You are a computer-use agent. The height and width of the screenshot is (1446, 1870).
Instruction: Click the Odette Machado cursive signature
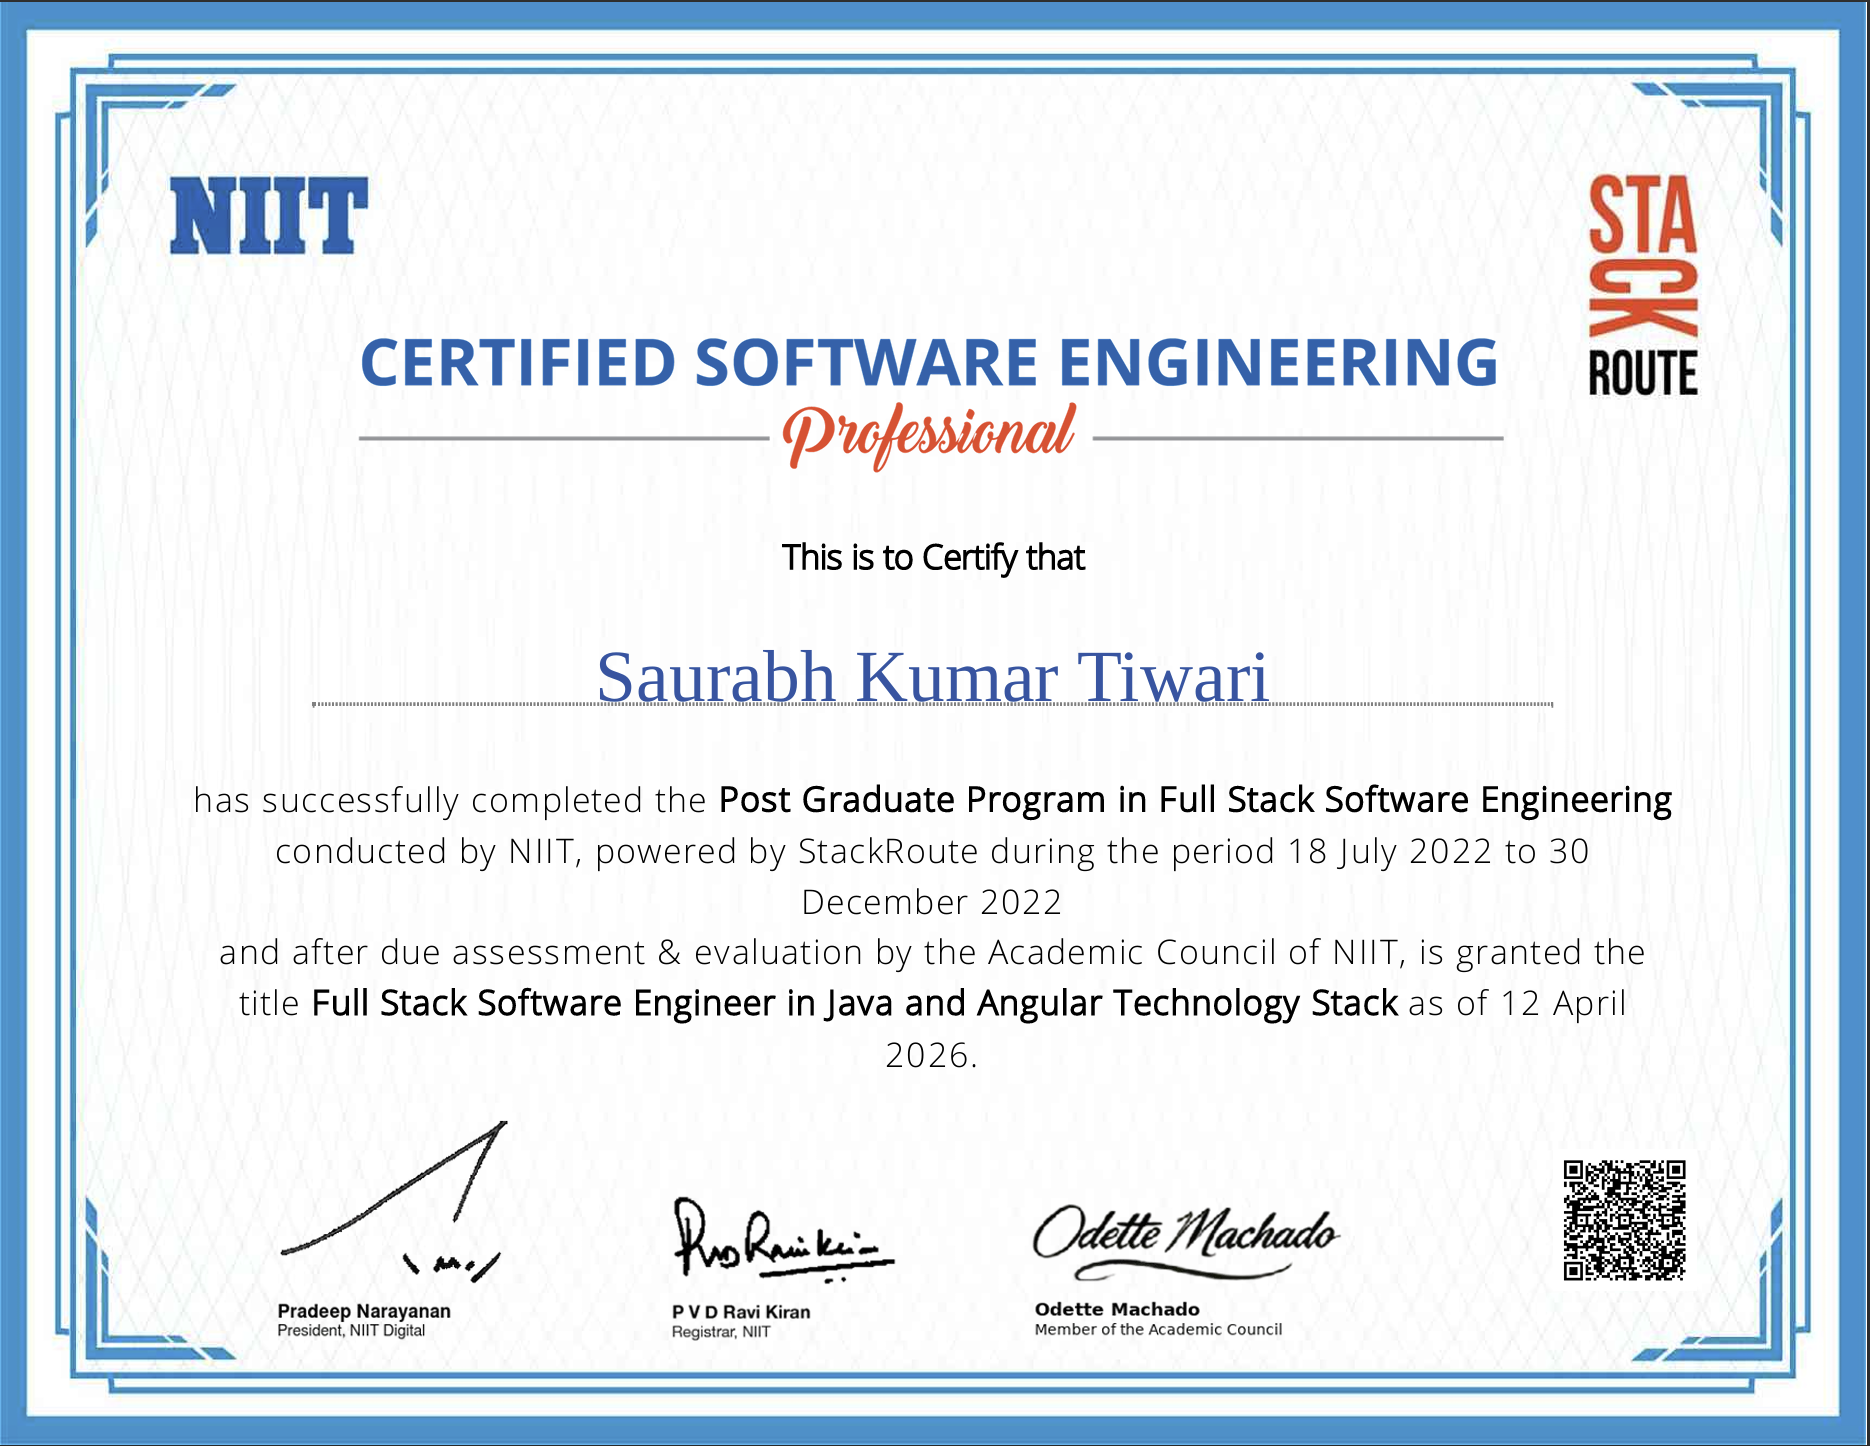point(1185,1242)
